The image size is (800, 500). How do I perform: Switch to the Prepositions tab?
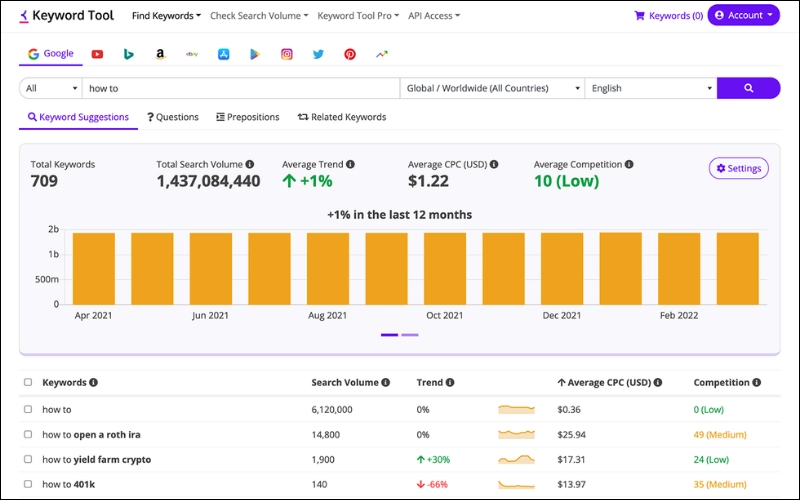pos(248,117)
